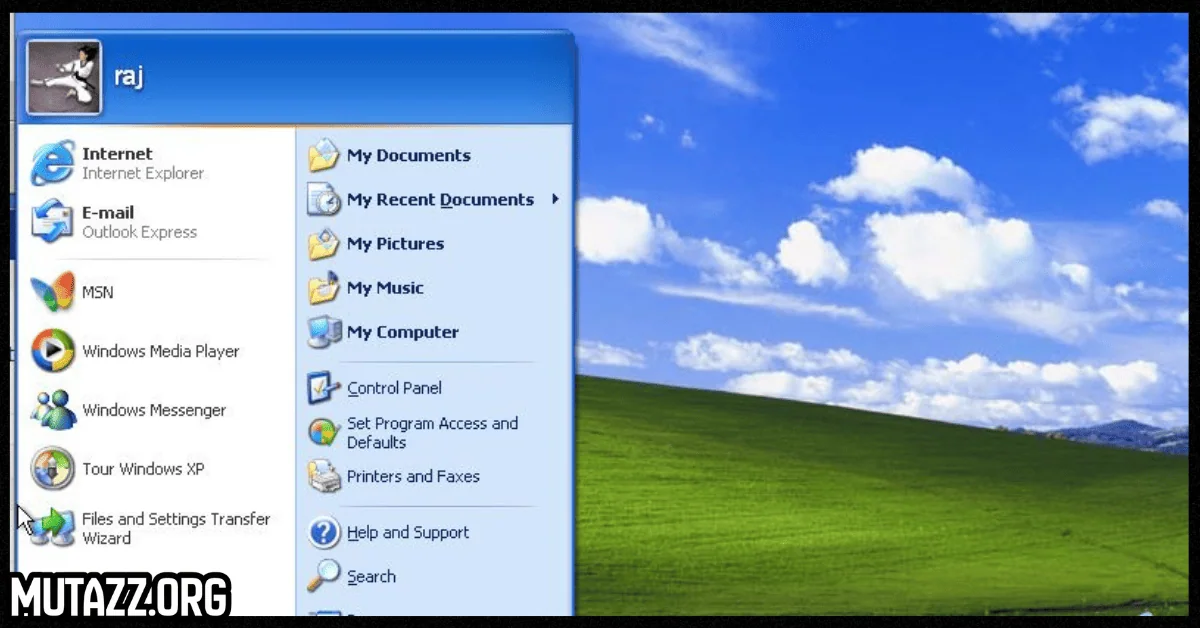The width and height of the screenshot is (1200, 628).
Task: Open the My Music folder
Action: point(386,288)
